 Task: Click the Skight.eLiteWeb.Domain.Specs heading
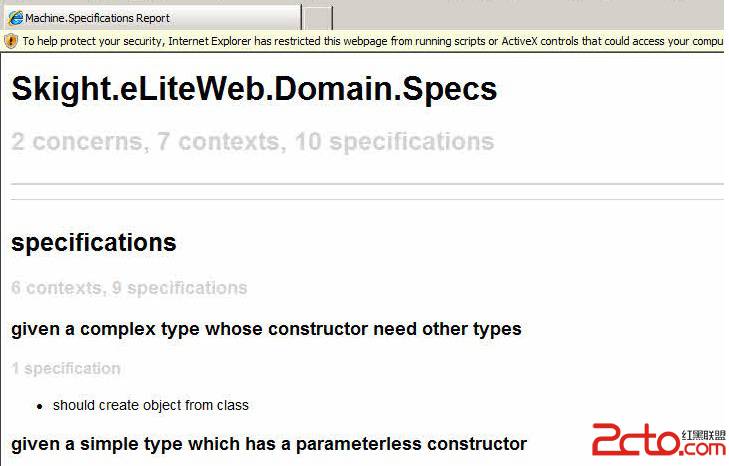(254, 89)
